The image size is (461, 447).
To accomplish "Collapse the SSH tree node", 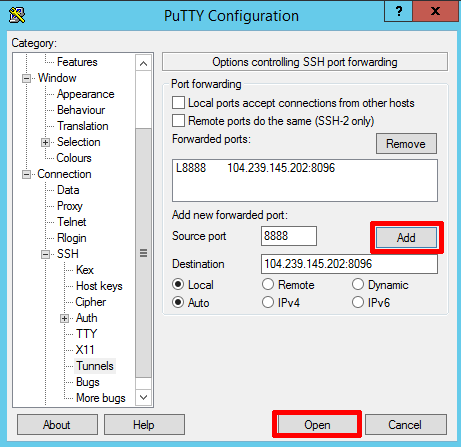I will click(x=45, y=255).
